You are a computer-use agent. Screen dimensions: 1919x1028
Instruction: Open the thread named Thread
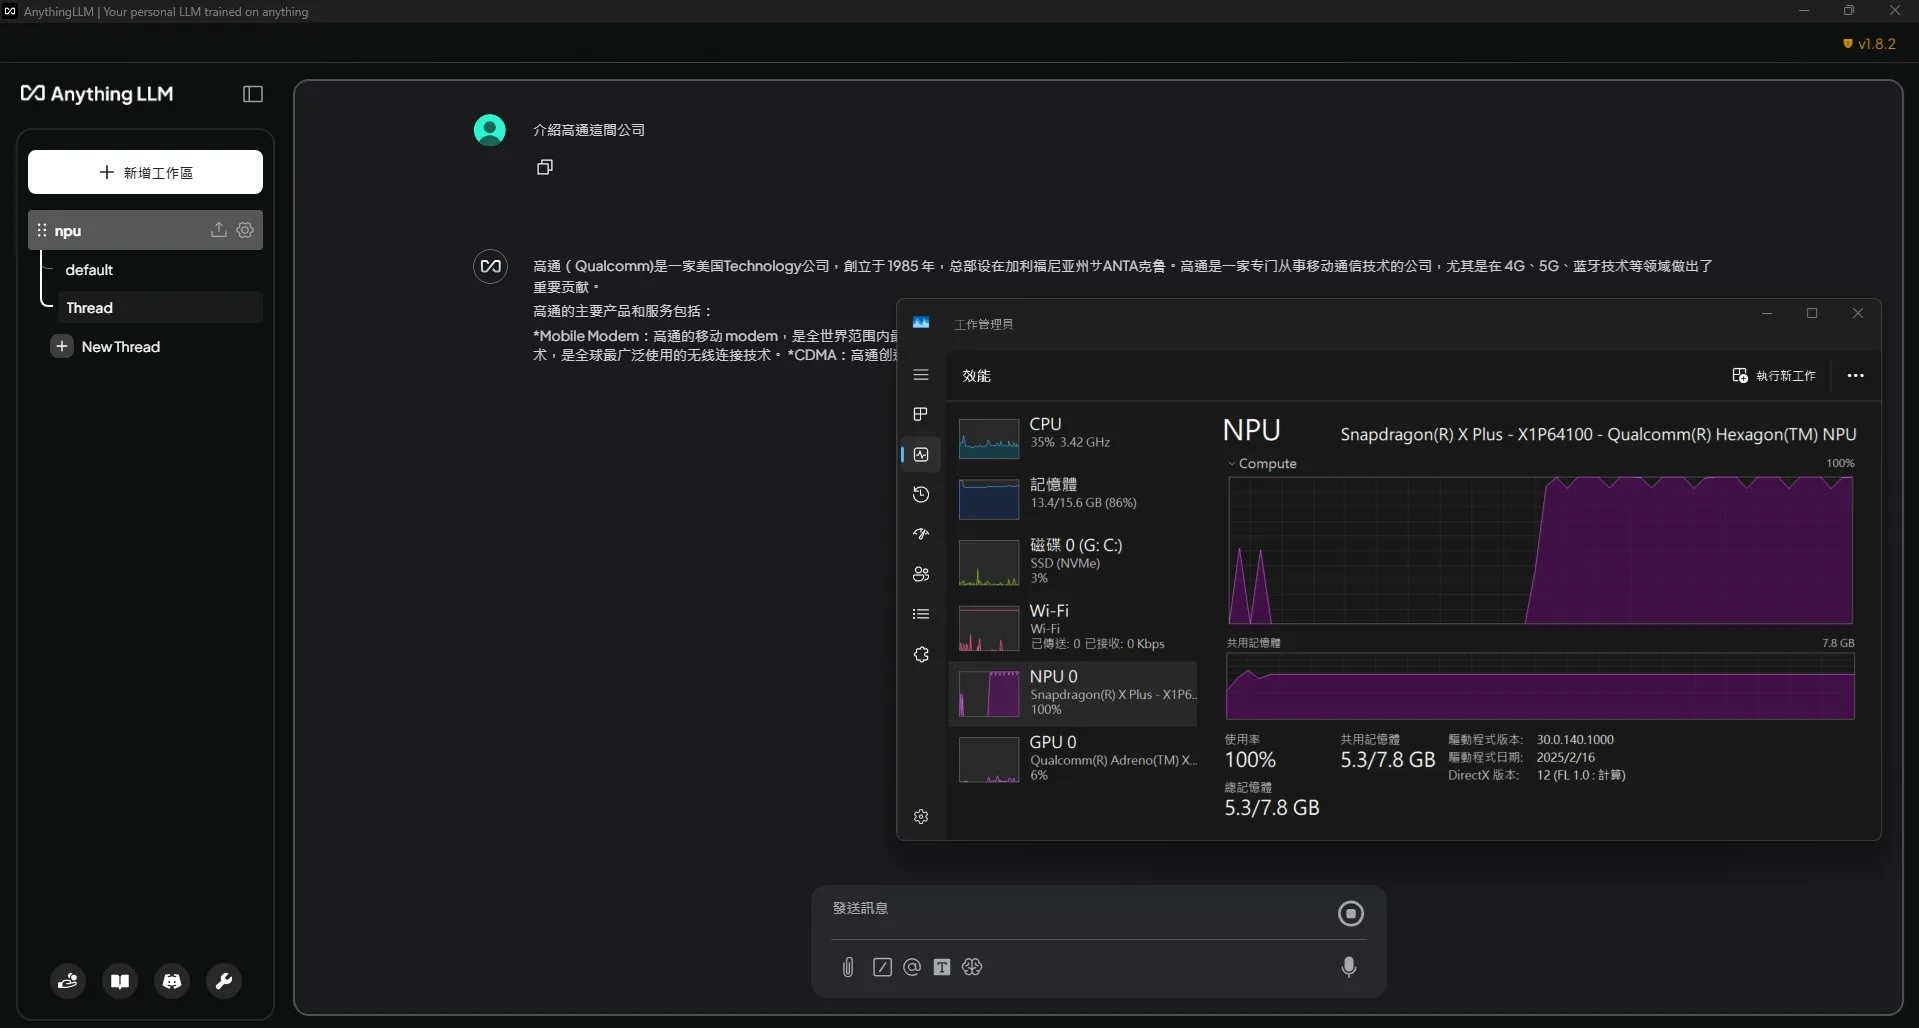click(x=160, y=308)
